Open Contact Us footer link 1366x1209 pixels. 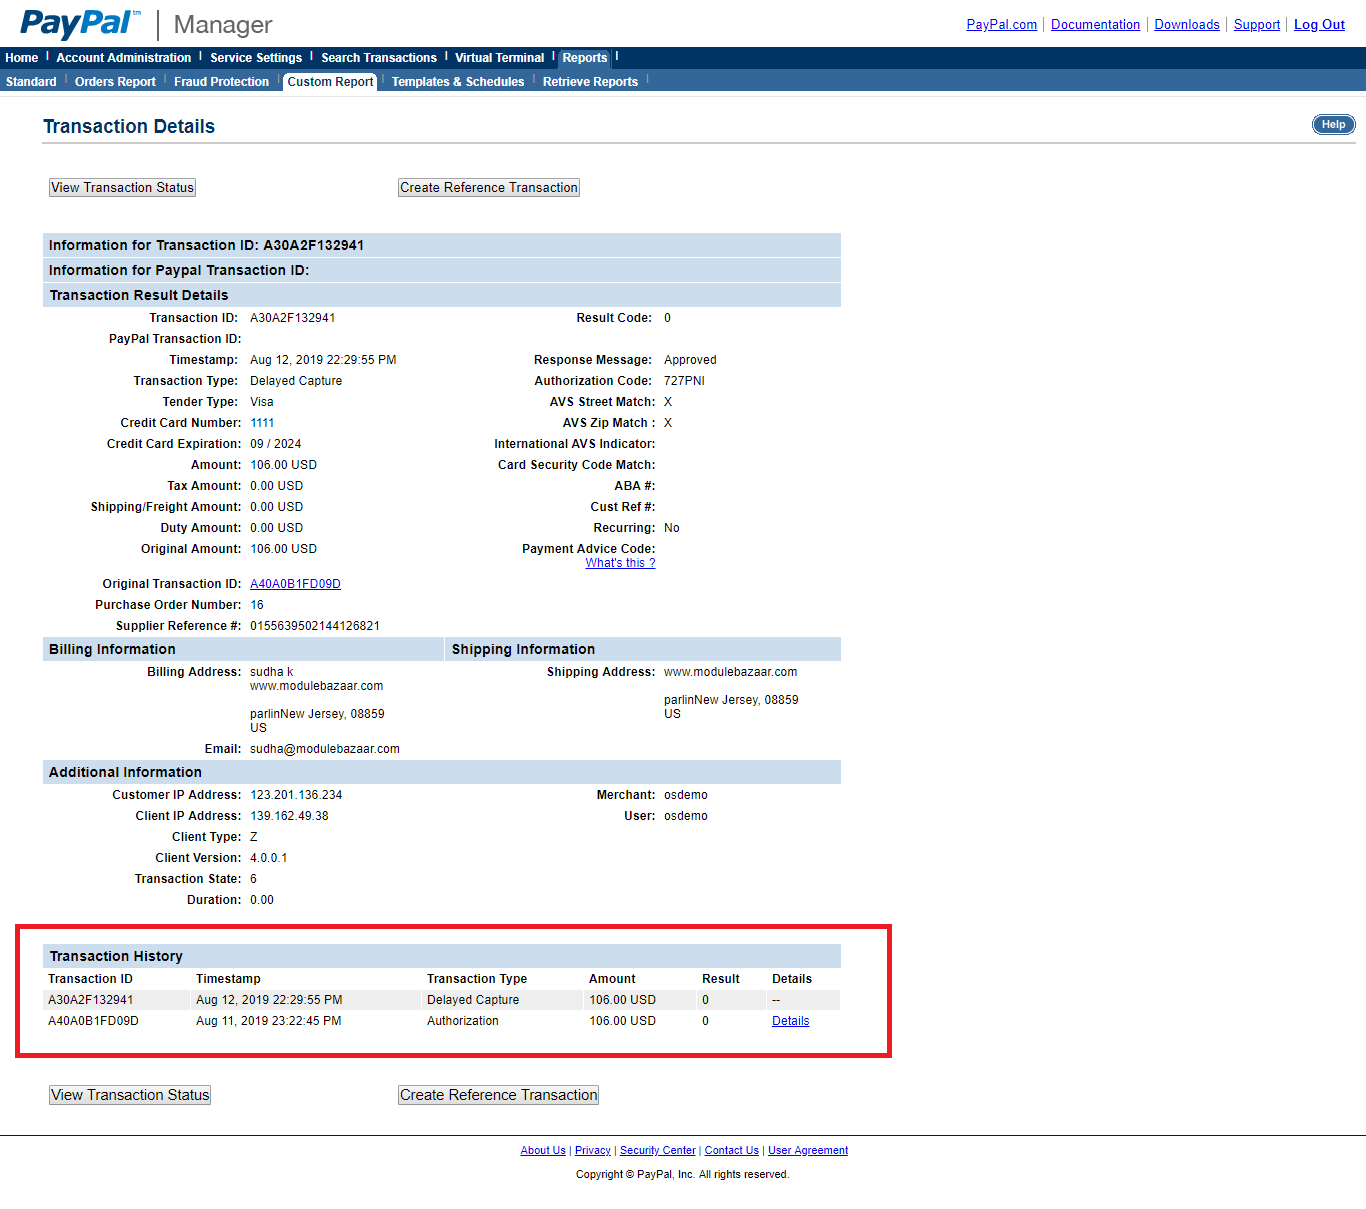click(x=732, y=1151)
